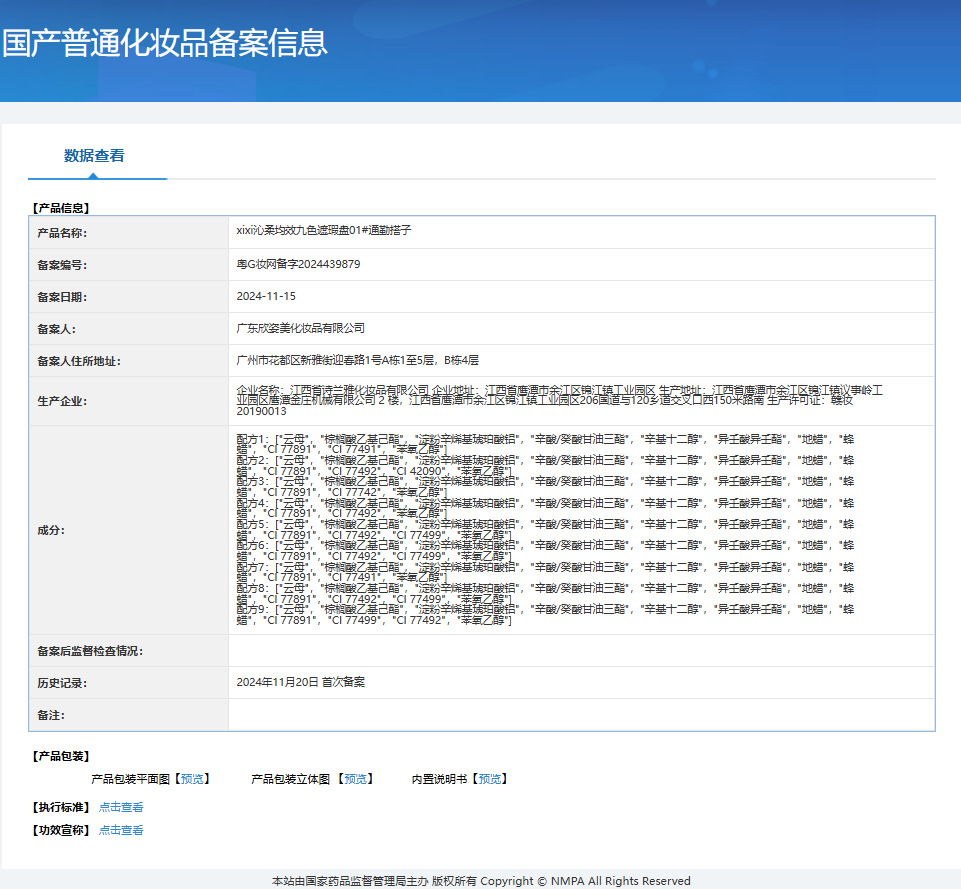Select the filing date 2024-11-15
961x889 pixels.
tap(266, 297)
